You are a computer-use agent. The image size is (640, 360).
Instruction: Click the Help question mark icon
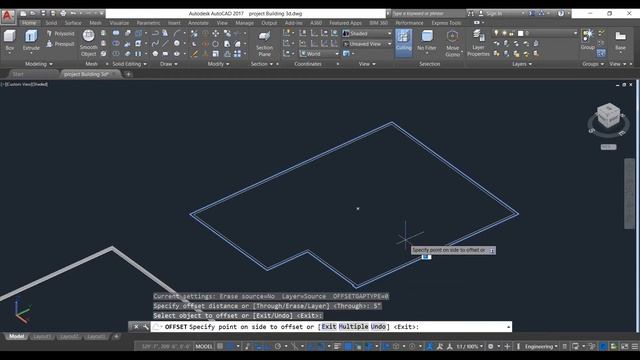[x=561, y=13]
